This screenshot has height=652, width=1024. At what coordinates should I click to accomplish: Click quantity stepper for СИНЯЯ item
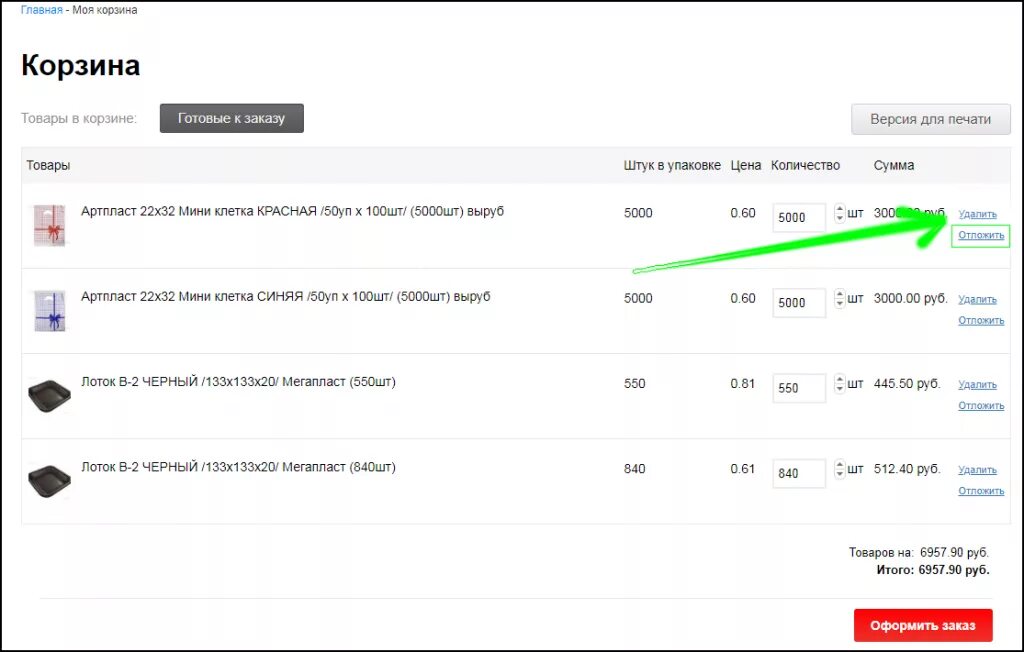[x=839, y=299]
